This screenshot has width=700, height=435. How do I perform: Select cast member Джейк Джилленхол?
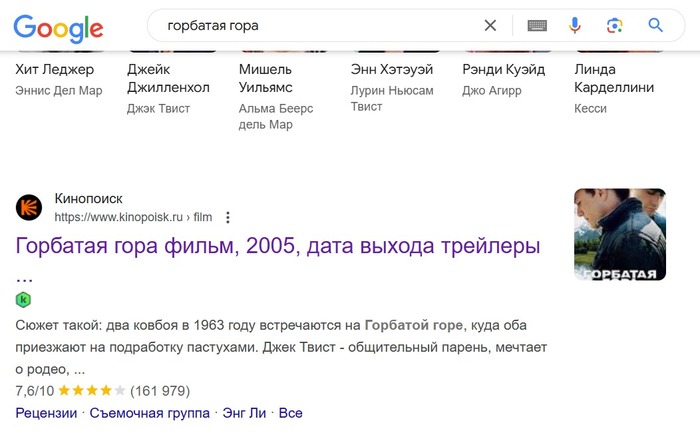tap(168, 78)
